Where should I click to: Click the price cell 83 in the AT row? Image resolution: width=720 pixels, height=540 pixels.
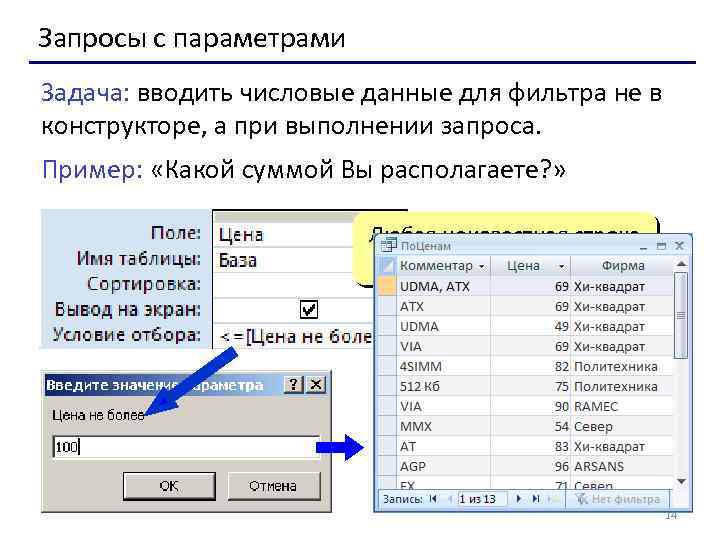(531, 446)
